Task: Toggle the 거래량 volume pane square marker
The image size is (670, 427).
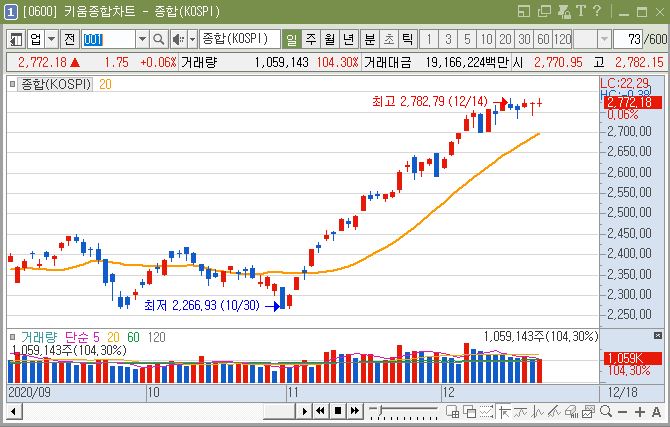Action: (x=12, y=337)
